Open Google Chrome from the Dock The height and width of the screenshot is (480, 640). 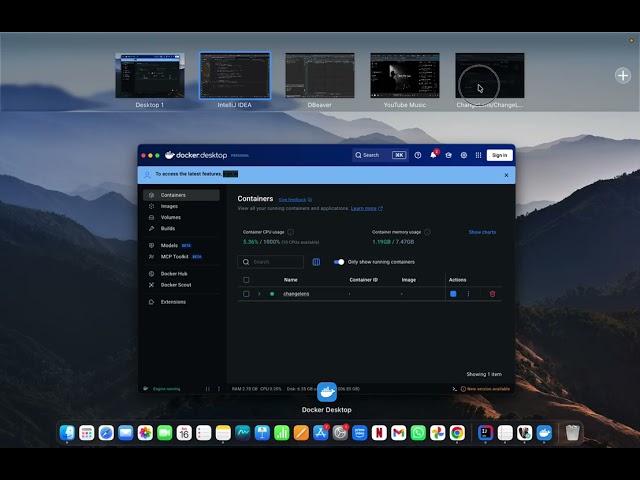click(x=457, y=433)
